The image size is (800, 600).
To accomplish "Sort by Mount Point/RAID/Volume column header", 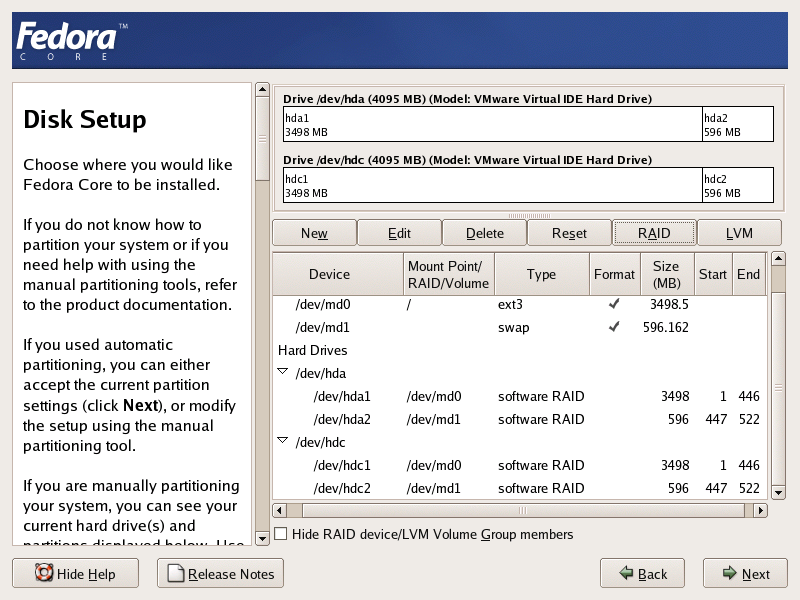I will [448, 274].
